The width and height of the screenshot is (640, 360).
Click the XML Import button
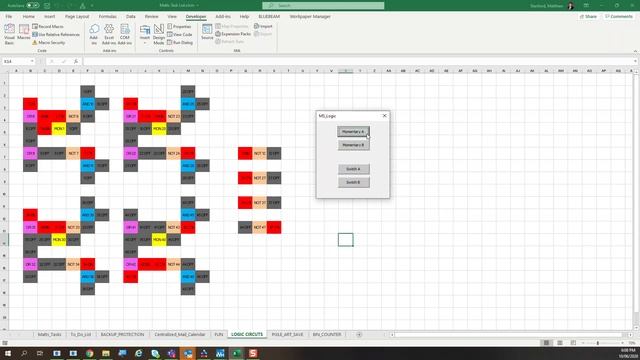[x=263, y=27]
